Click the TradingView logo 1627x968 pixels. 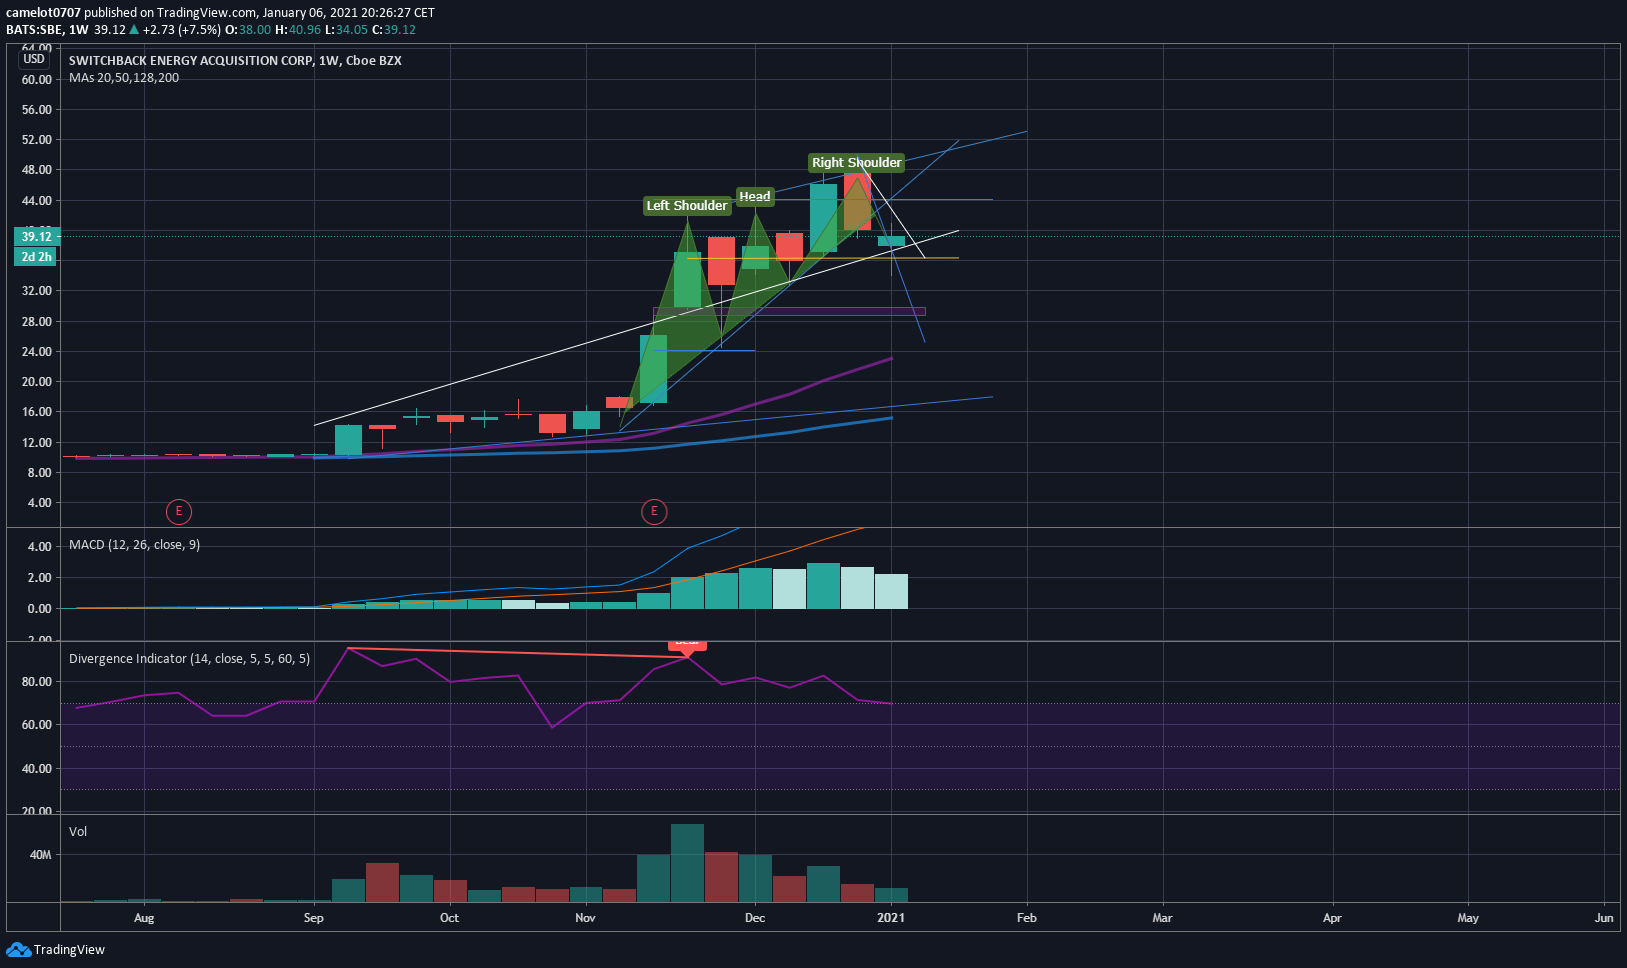coord(56,949)
